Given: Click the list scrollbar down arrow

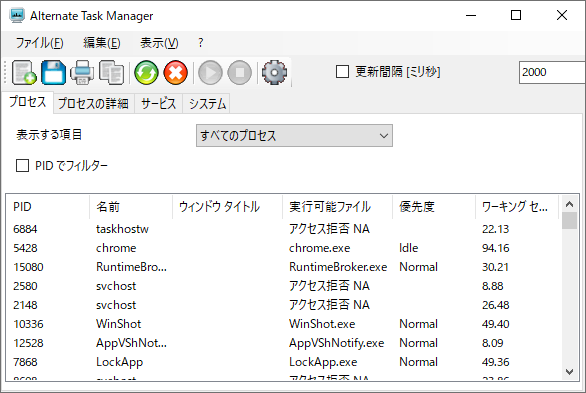Looking at the screenshot, I should click(x=570, y=372).
